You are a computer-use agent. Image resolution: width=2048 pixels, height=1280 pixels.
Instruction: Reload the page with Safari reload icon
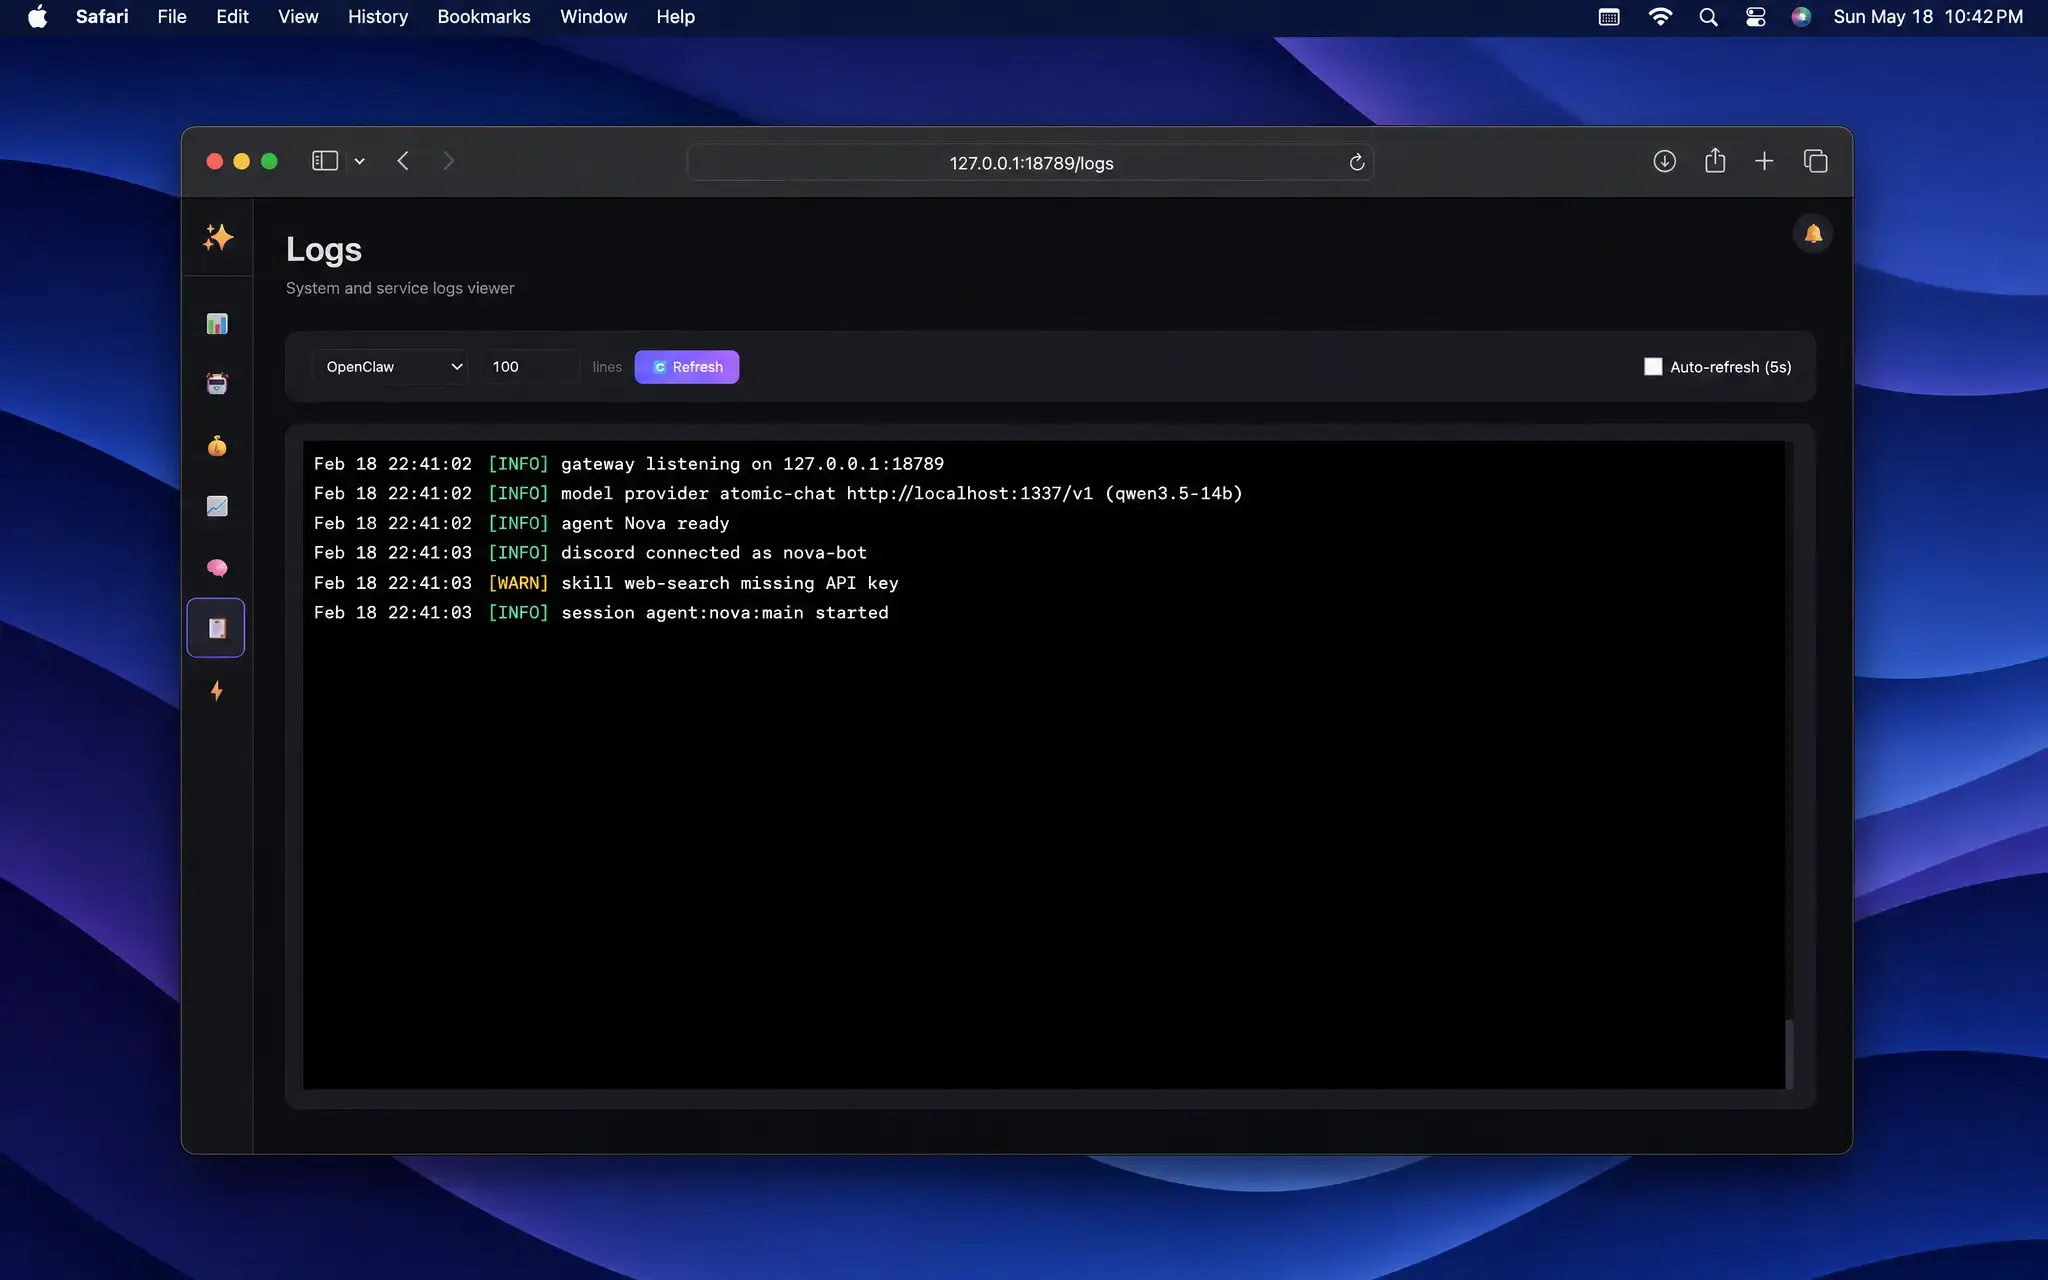coord(1357,162)
